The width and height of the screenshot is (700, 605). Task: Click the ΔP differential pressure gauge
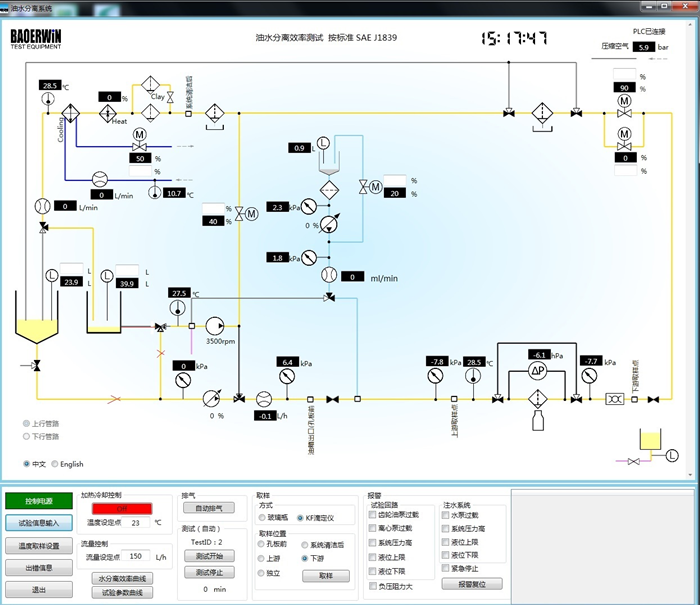point(537,371)
